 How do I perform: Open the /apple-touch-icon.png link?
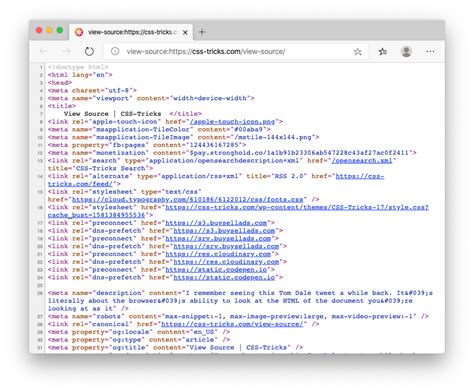232,122
